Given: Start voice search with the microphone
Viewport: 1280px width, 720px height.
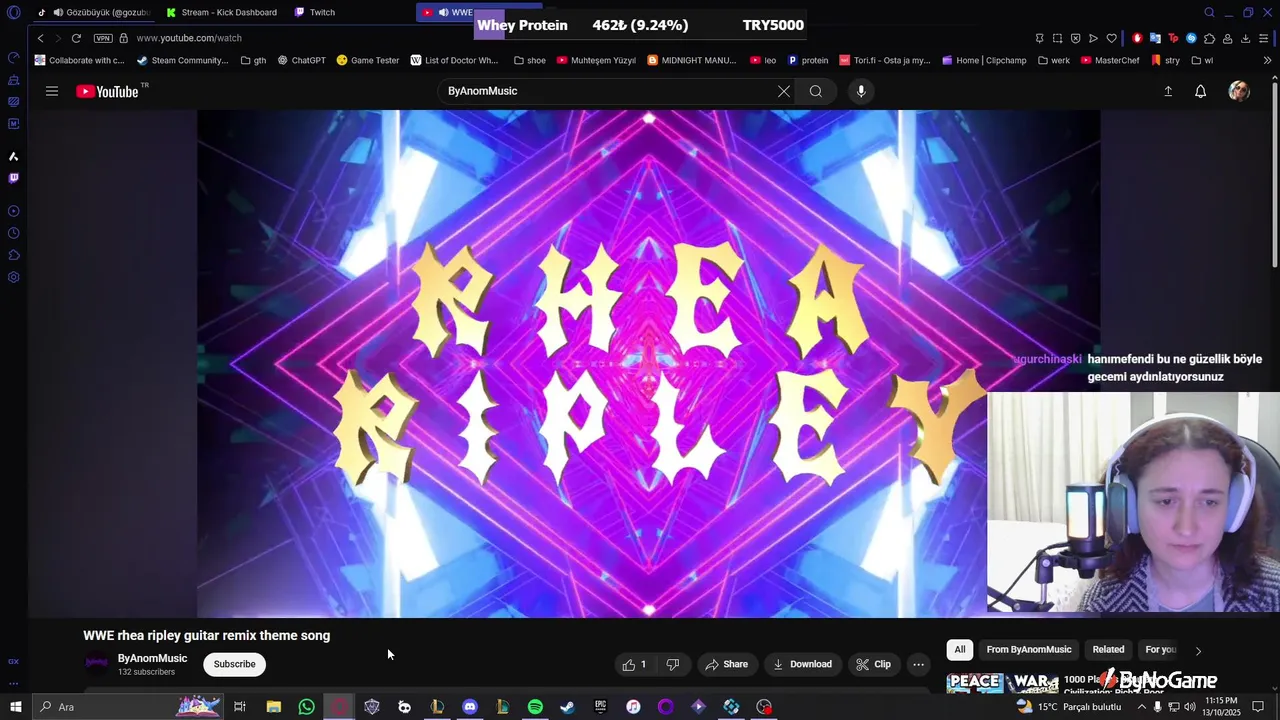Looking at the screenshot, I should coord(861,91).
